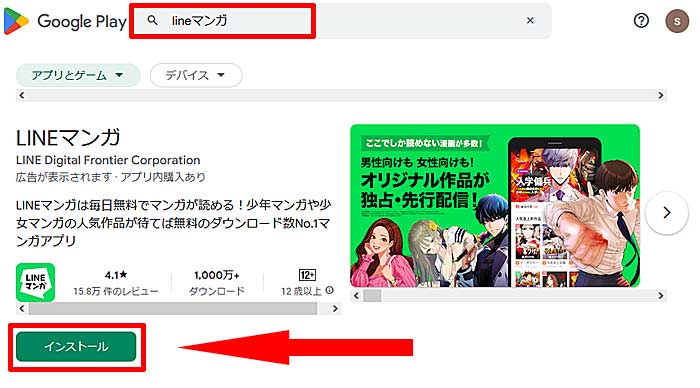Click the LINEマンガは毎日無料 description text

[x=174, y=223]
